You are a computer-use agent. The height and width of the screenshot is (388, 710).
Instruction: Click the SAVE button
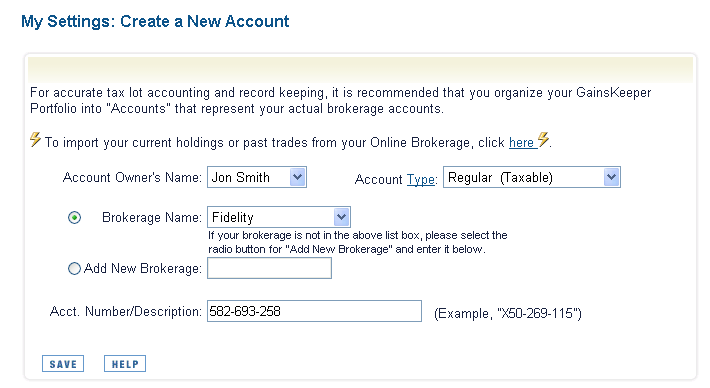(x=63, y=364)
